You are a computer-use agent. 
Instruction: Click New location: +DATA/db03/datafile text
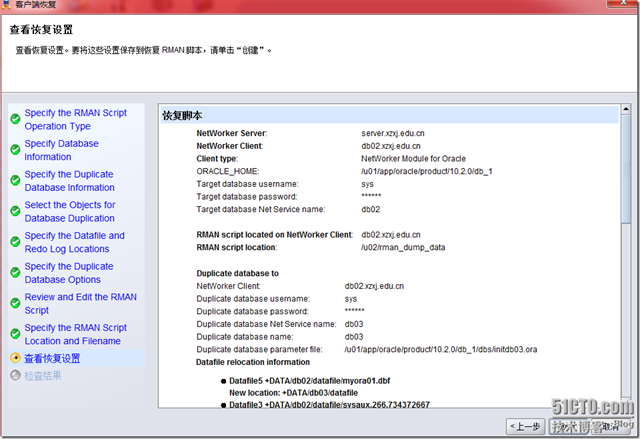(293, 392)
